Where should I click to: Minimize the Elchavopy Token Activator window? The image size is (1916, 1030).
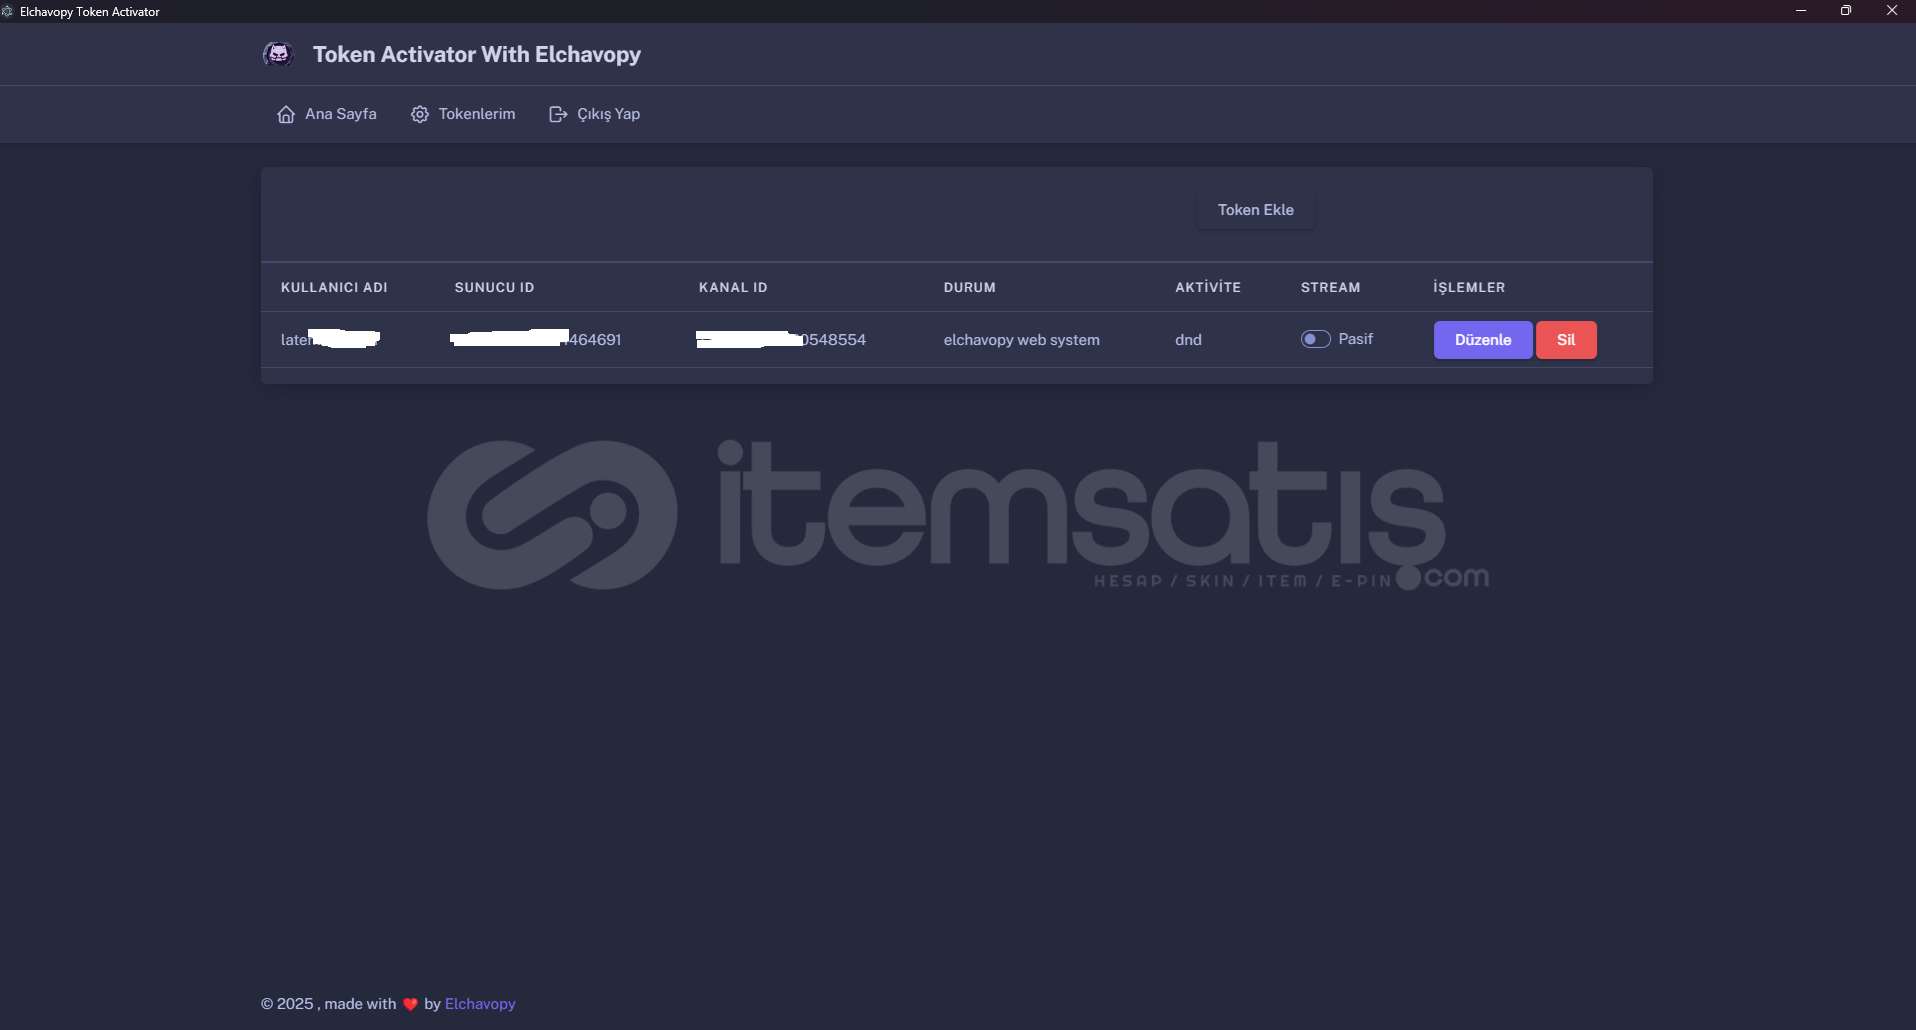pos(1801,11)
